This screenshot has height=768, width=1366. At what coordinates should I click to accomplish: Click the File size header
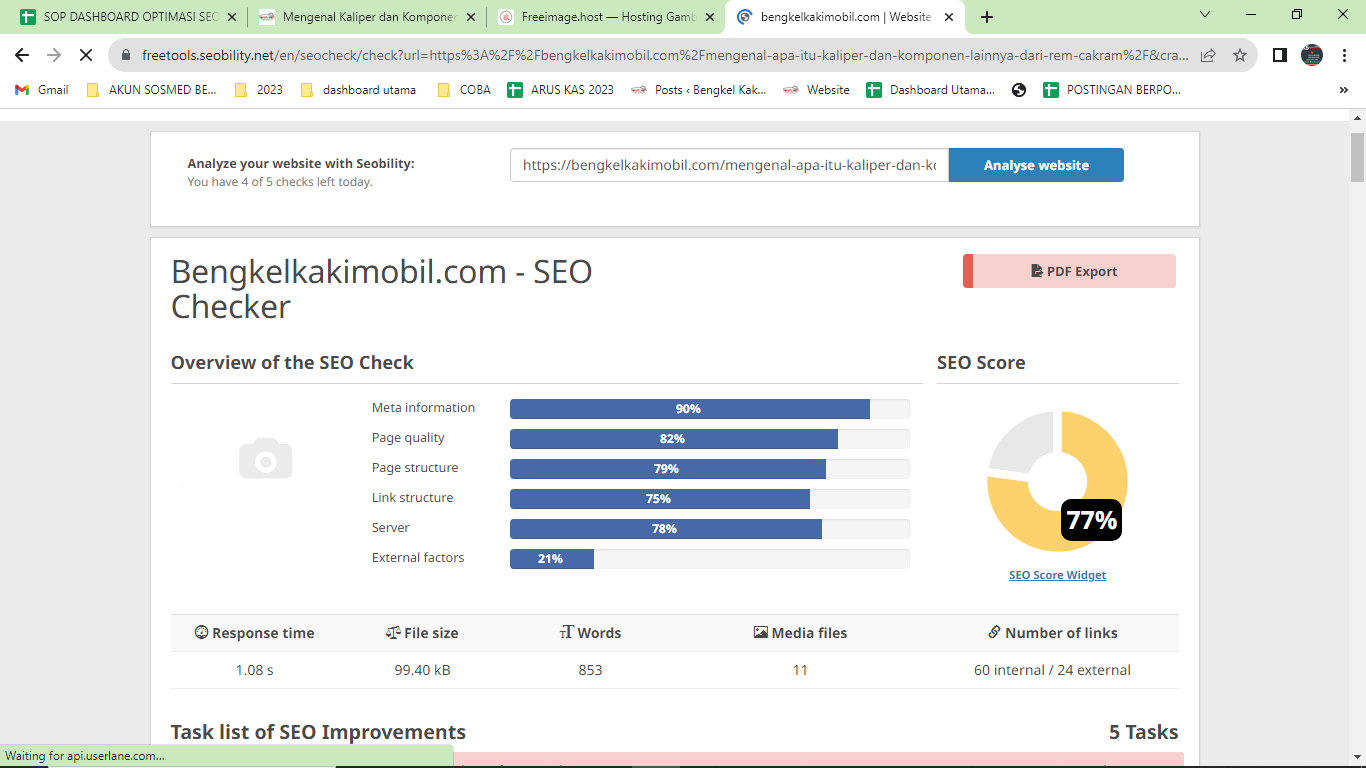click(422, 633)
